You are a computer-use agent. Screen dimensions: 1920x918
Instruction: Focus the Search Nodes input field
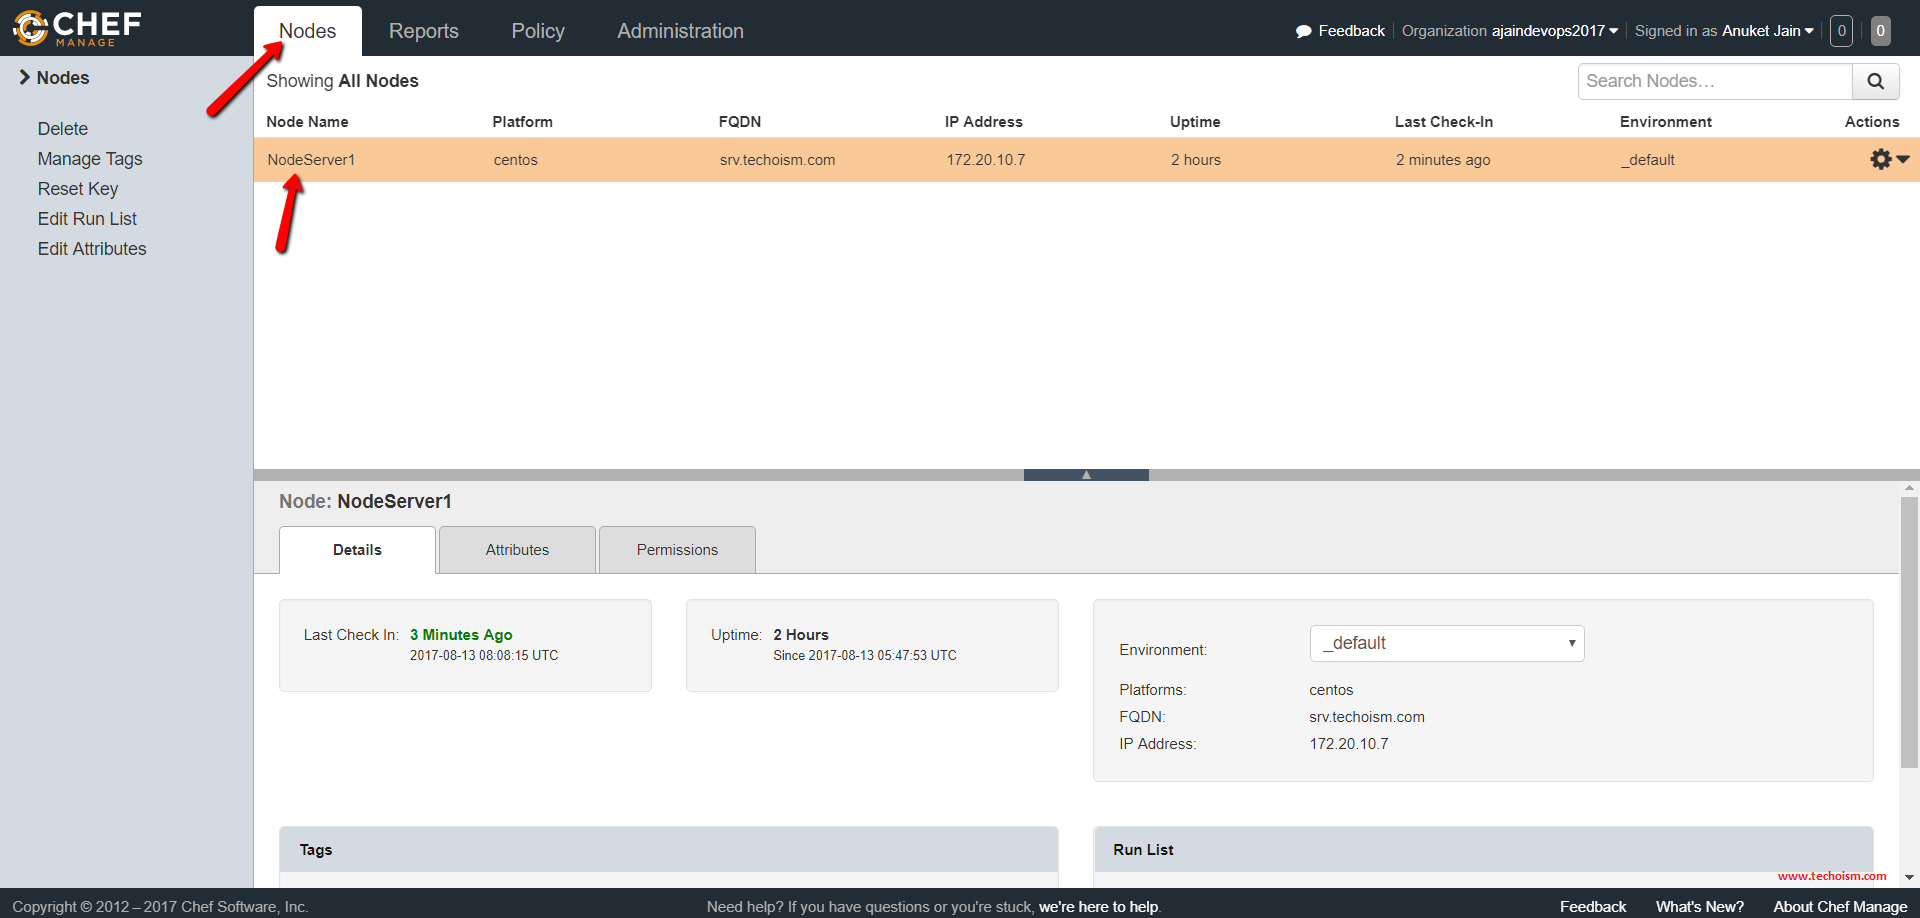pos(1715,81)
